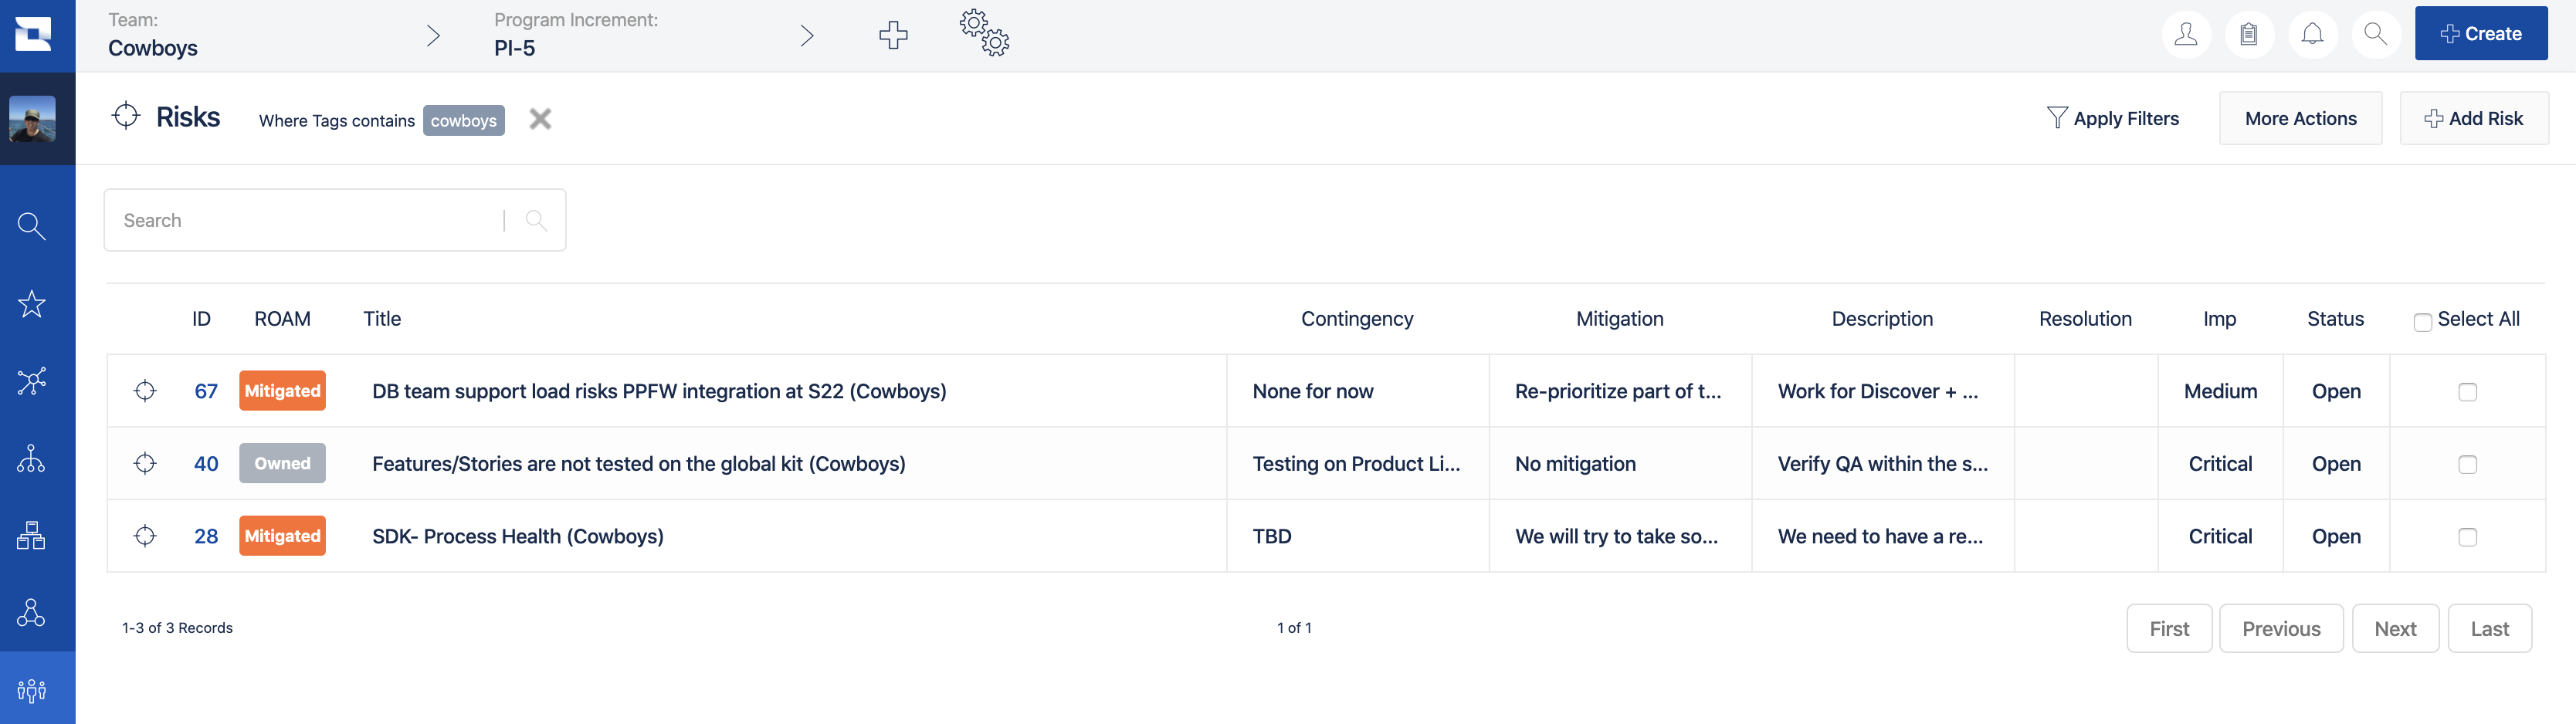Open the favorites star icon in sidebar
Image resolution: width=2576 pixels, height=724 pixels.
[x=31, y=303]
